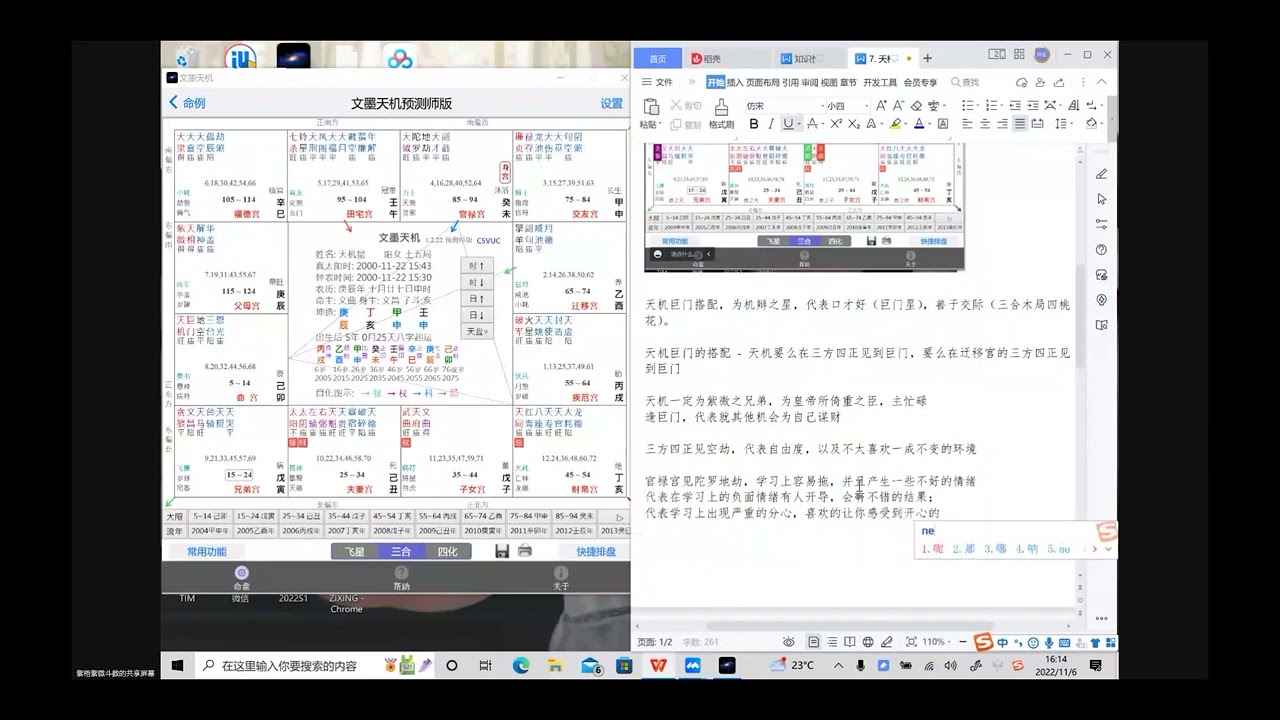Screen dimensions: 1280x720
Task: Click share icon in WPS header
Action: click(x=1059, y=82)
